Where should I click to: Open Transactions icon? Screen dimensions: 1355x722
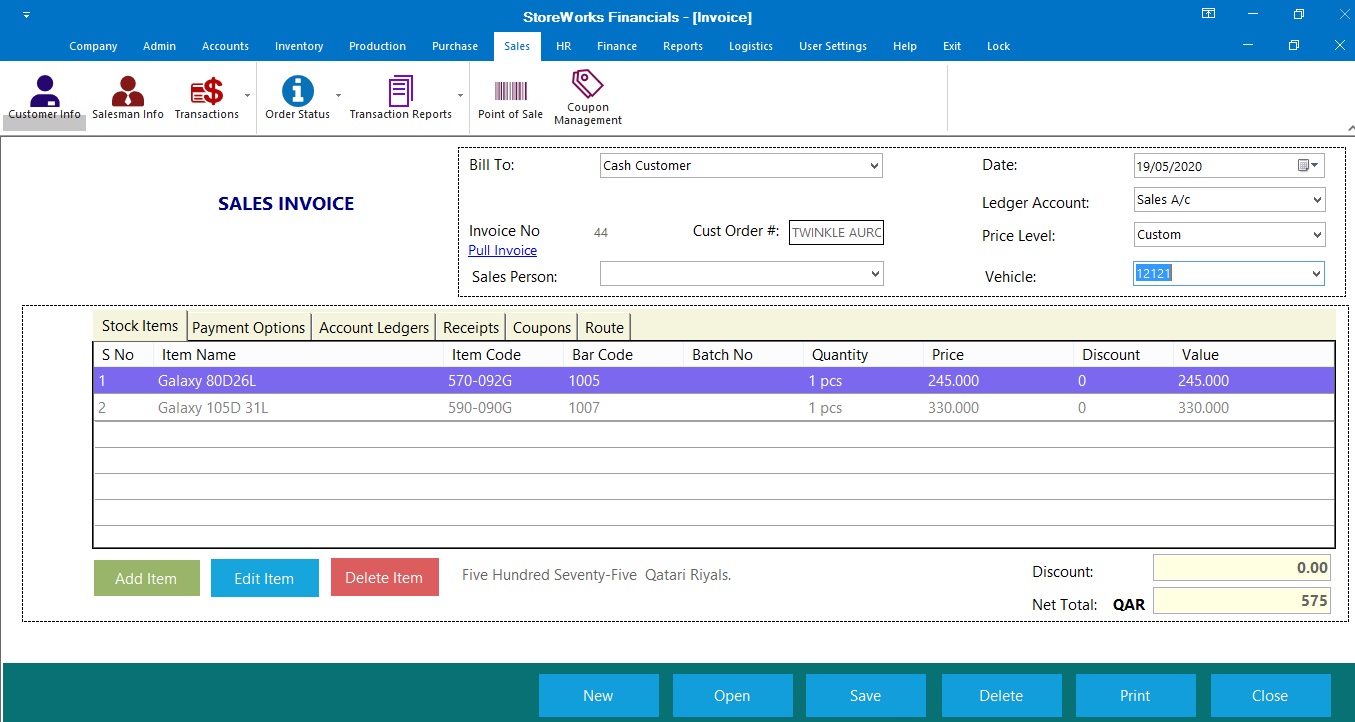[206, 91]
